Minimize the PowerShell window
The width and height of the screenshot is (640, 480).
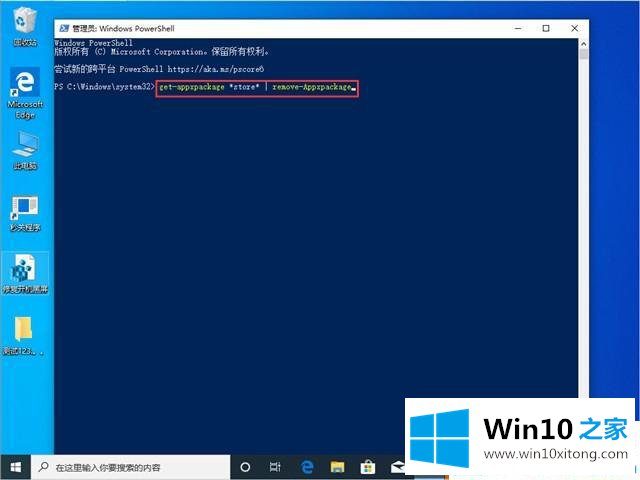tap(518, 28)
